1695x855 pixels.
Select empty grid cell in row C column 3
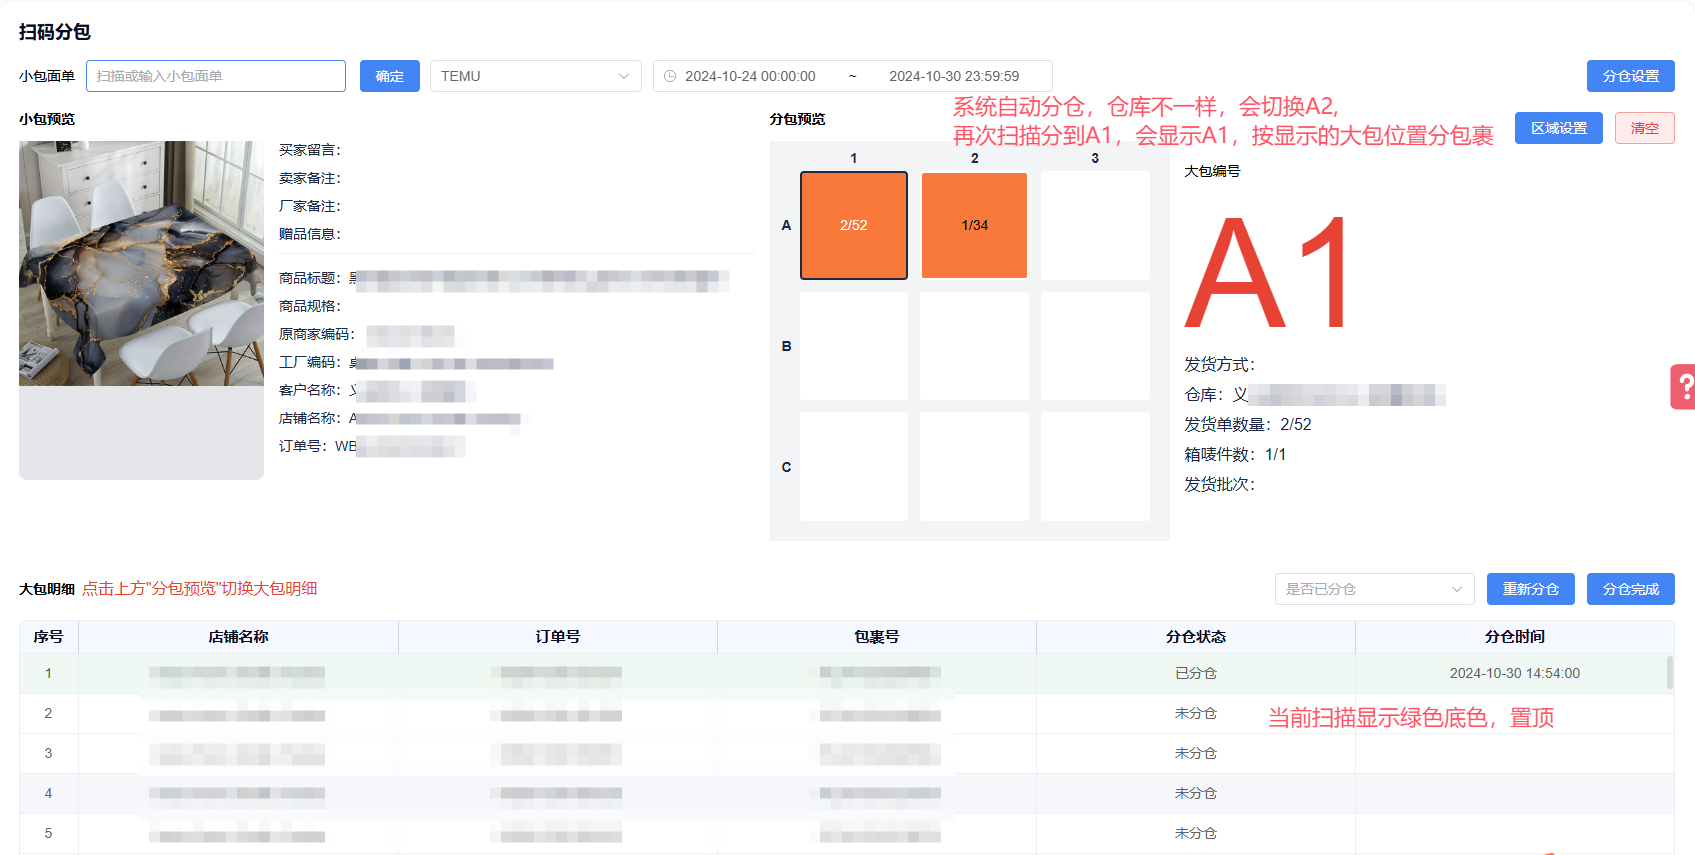tap(1095, 467)
